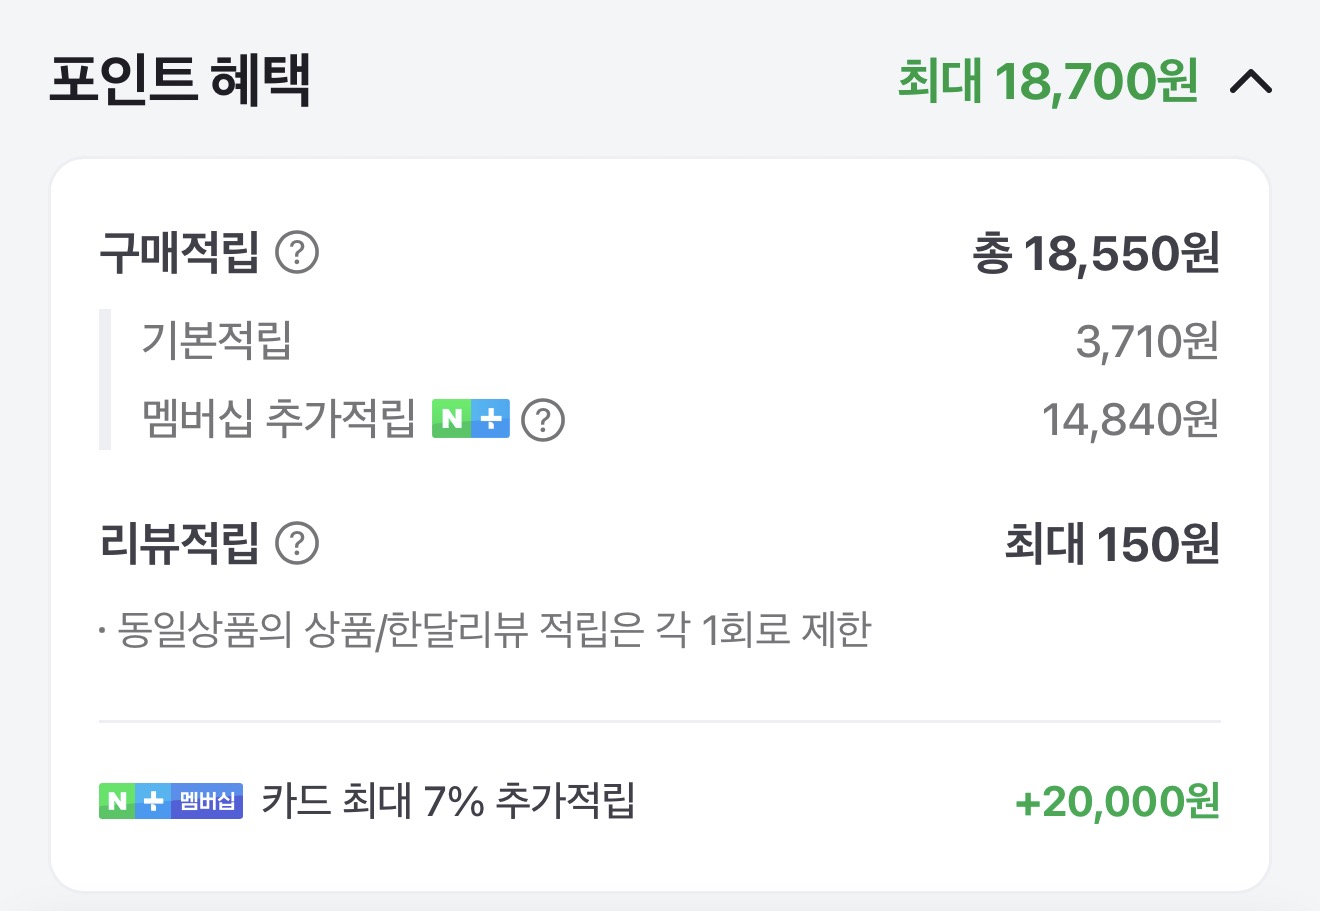Select the 총 18,550원 amount
Image resolution: width=1320 pixels, height=911 pixels.
1096,254
